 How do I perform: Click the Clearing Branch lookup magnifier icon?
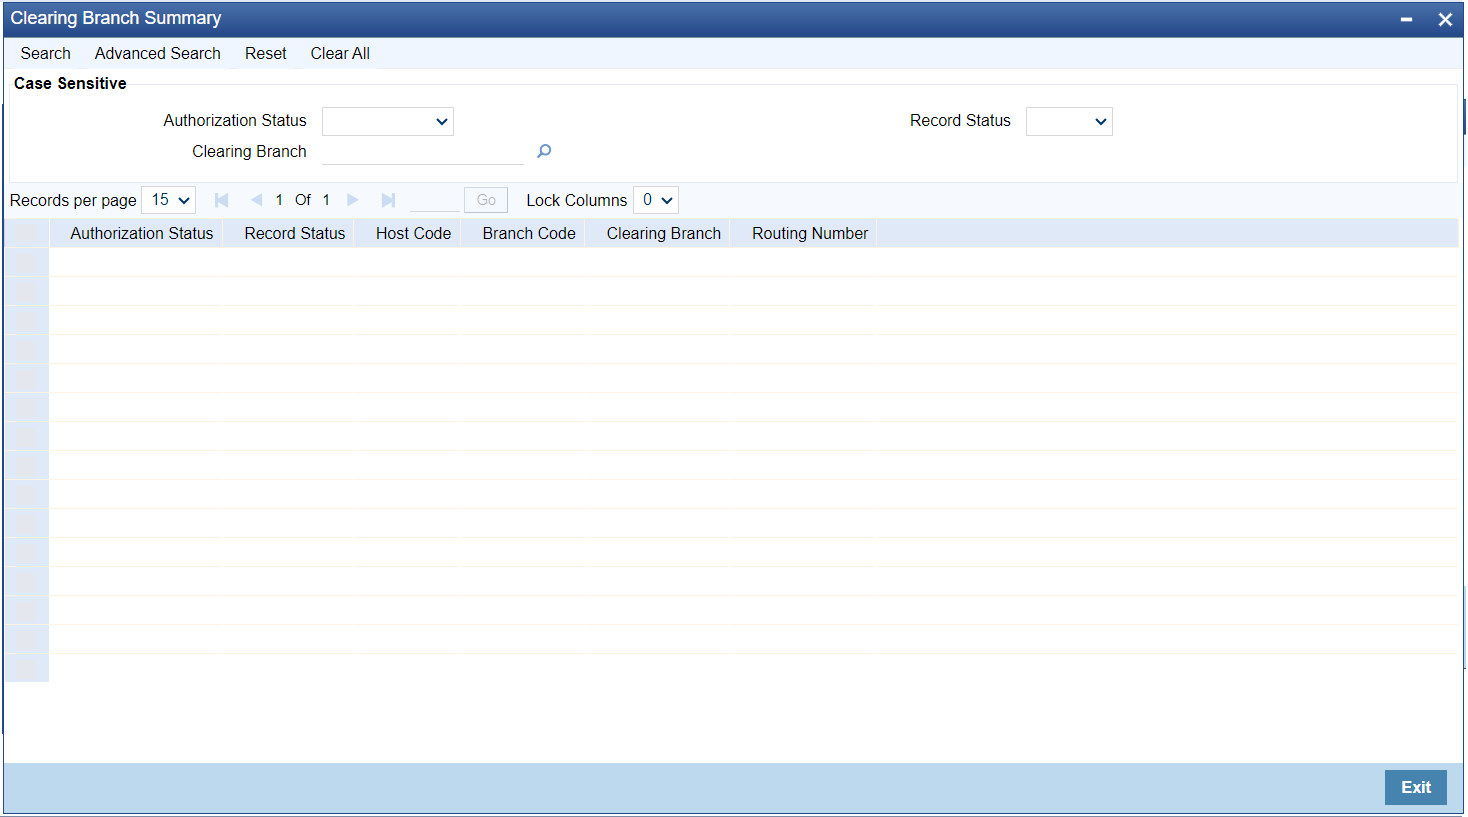tap(544, 151)
